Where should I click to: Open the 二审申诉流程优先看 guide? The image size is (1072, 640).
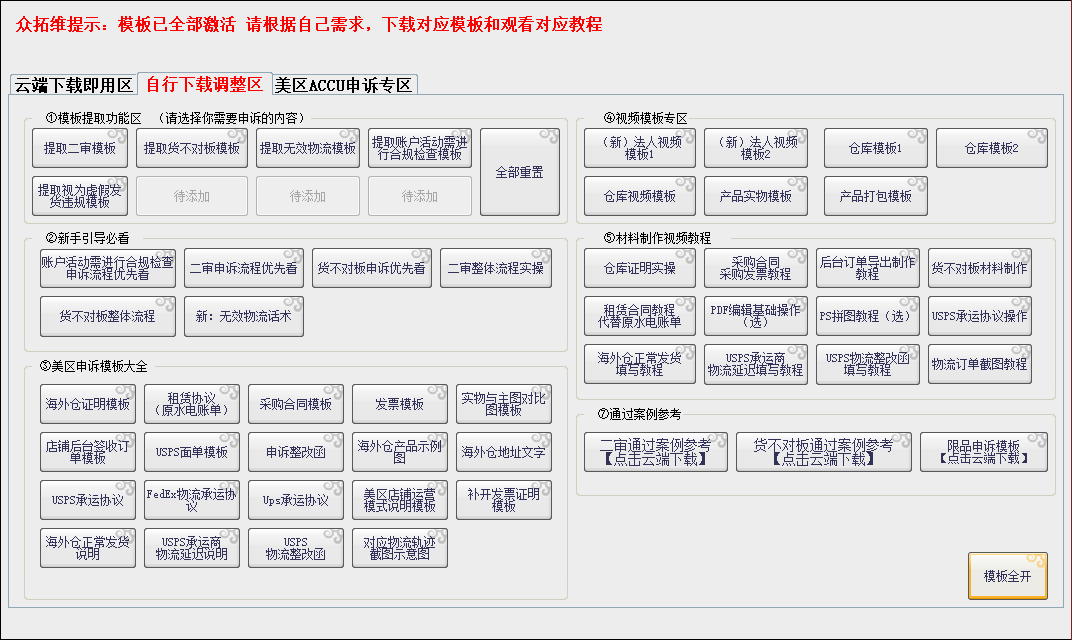[244, 268]
